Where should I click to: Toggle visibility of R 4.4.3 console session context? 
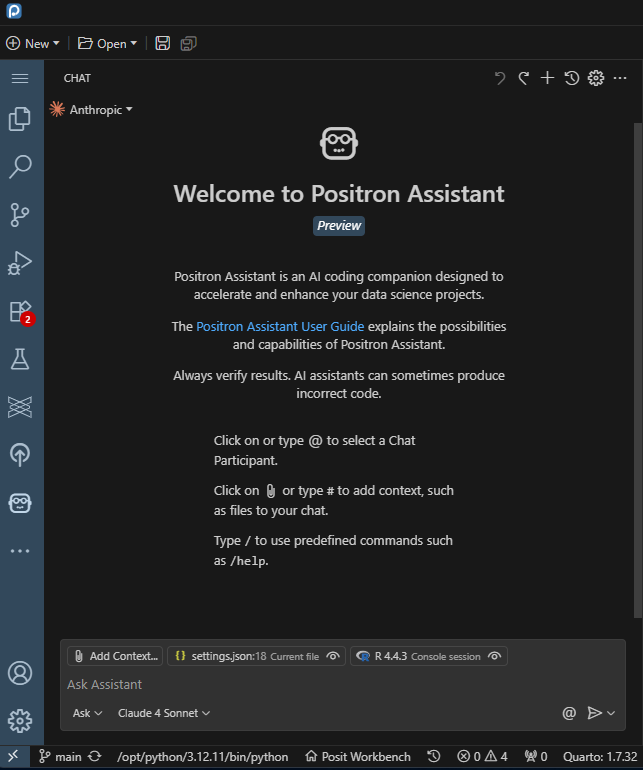tap(495, 657)
